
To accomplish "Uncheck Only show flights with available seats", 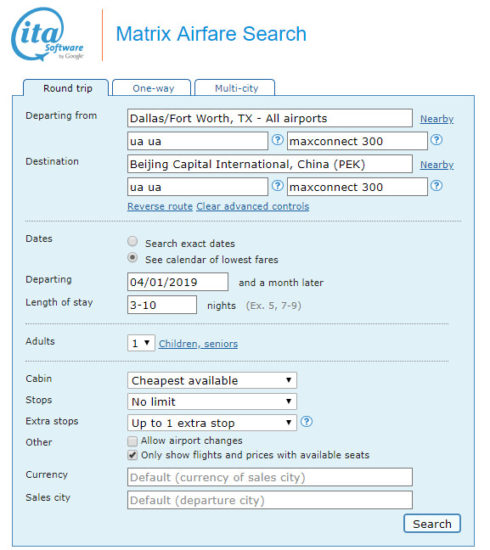I will click(132, 455).
